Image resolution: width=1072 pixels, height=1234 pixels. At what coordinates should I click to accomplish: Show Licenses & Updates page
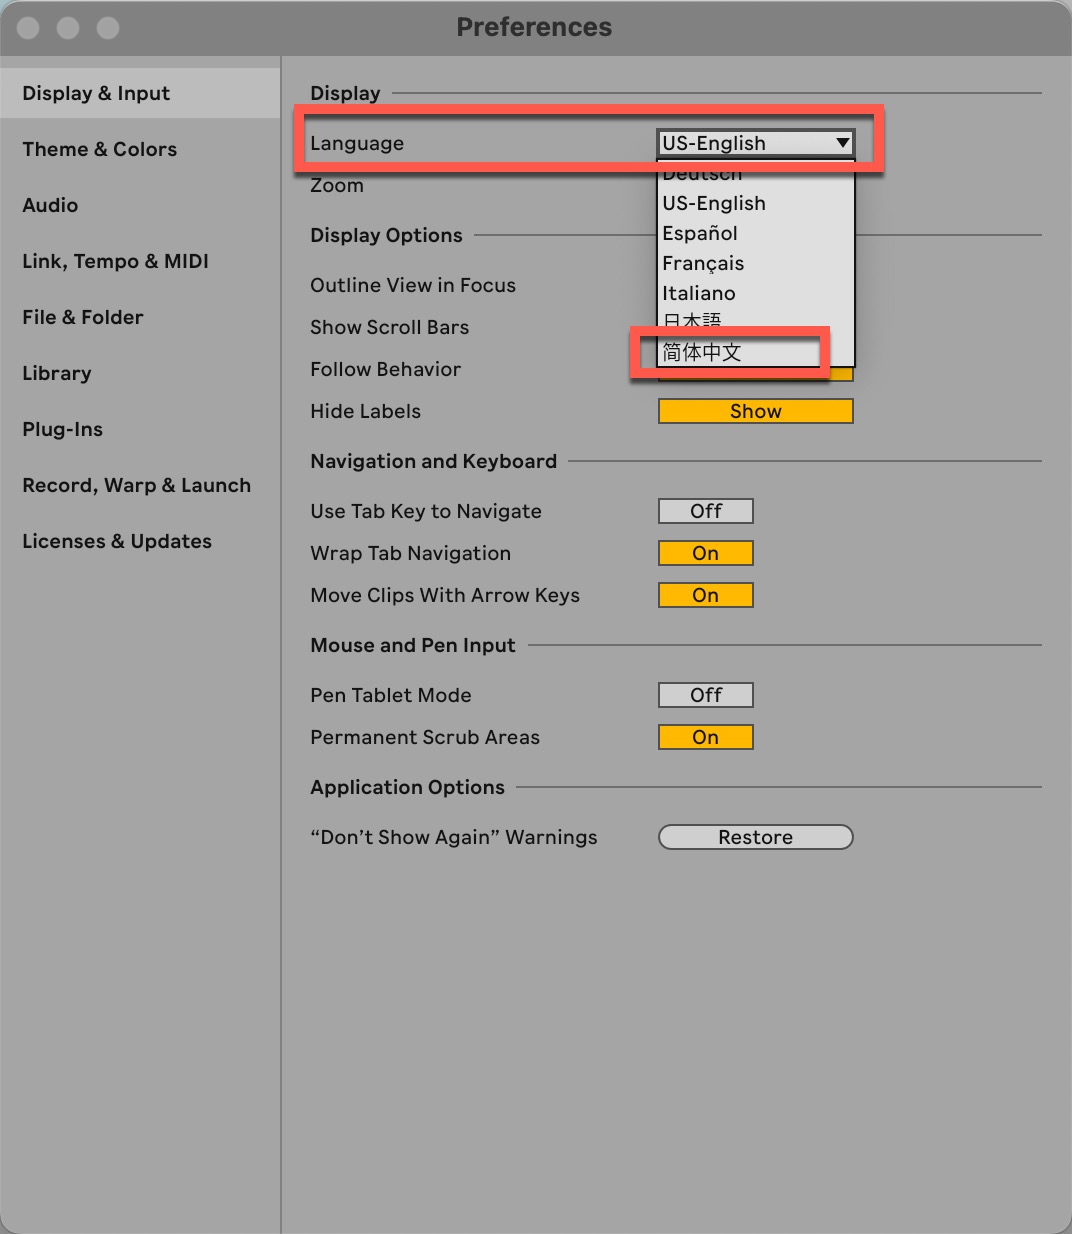click(x=117, y=541)
